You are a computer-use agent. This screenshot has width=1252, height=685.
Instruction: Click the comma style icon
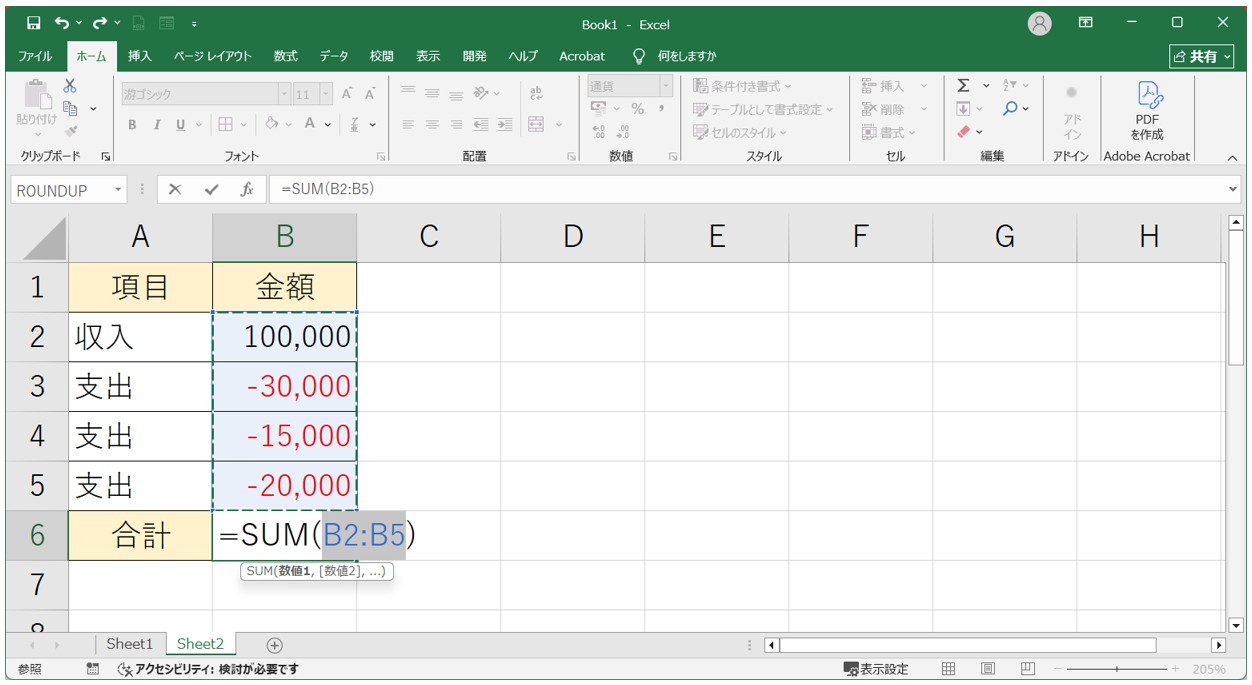point(661,109)
